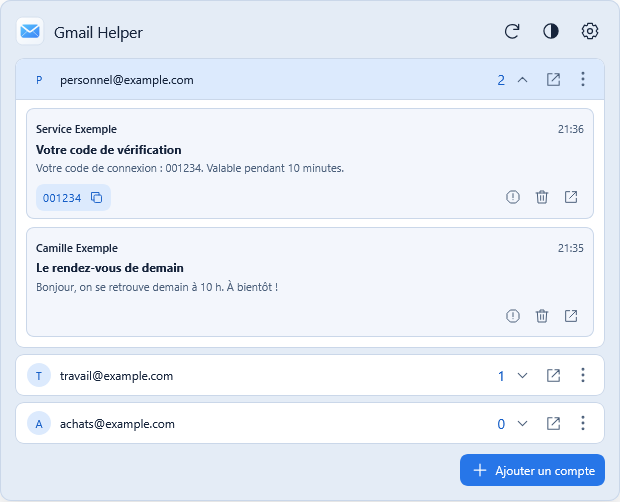This screenshot has width=620, height=502.
Task: Click preview text about code de connexion
Action: point(190,168)
